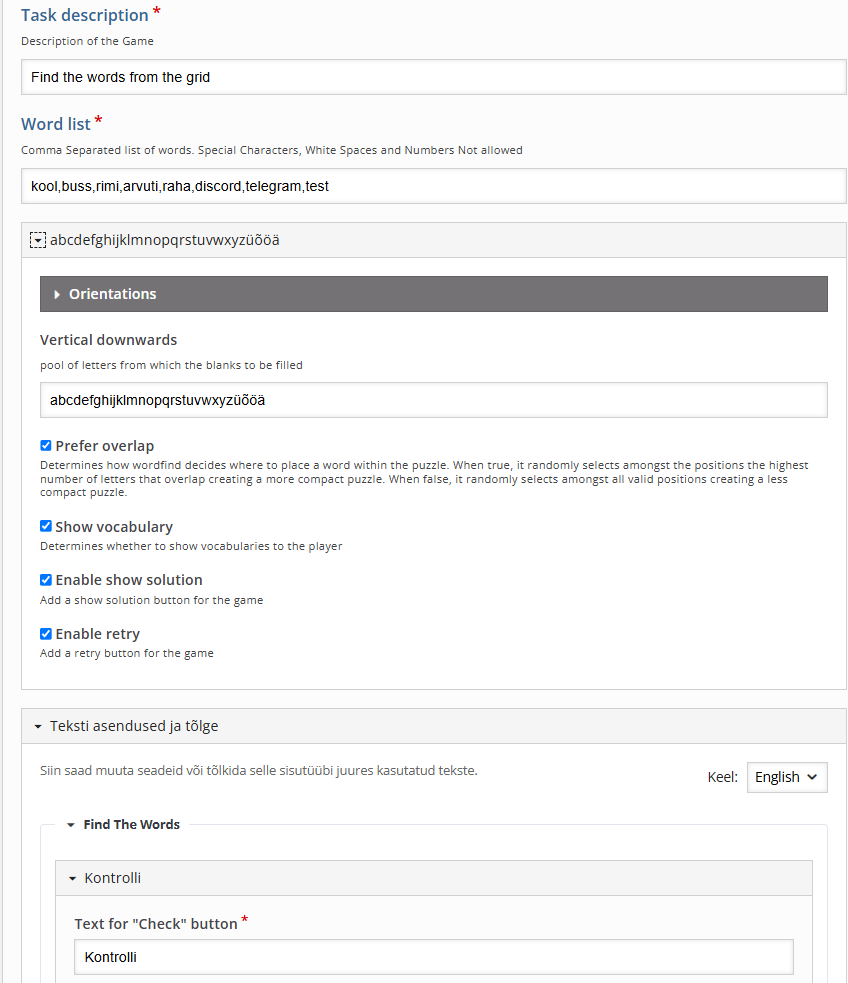Click the Enable show solution label text
The height and width of the screenshot is (983, 848).
point(129,580)
